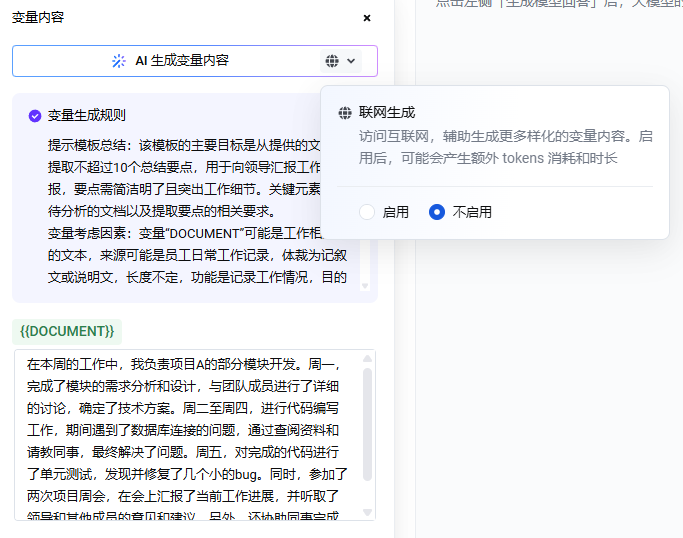This screenshot has width=683, height=538.
Task: Click the line starting 在本周的工作中
Action: click(x=183, y=364)
